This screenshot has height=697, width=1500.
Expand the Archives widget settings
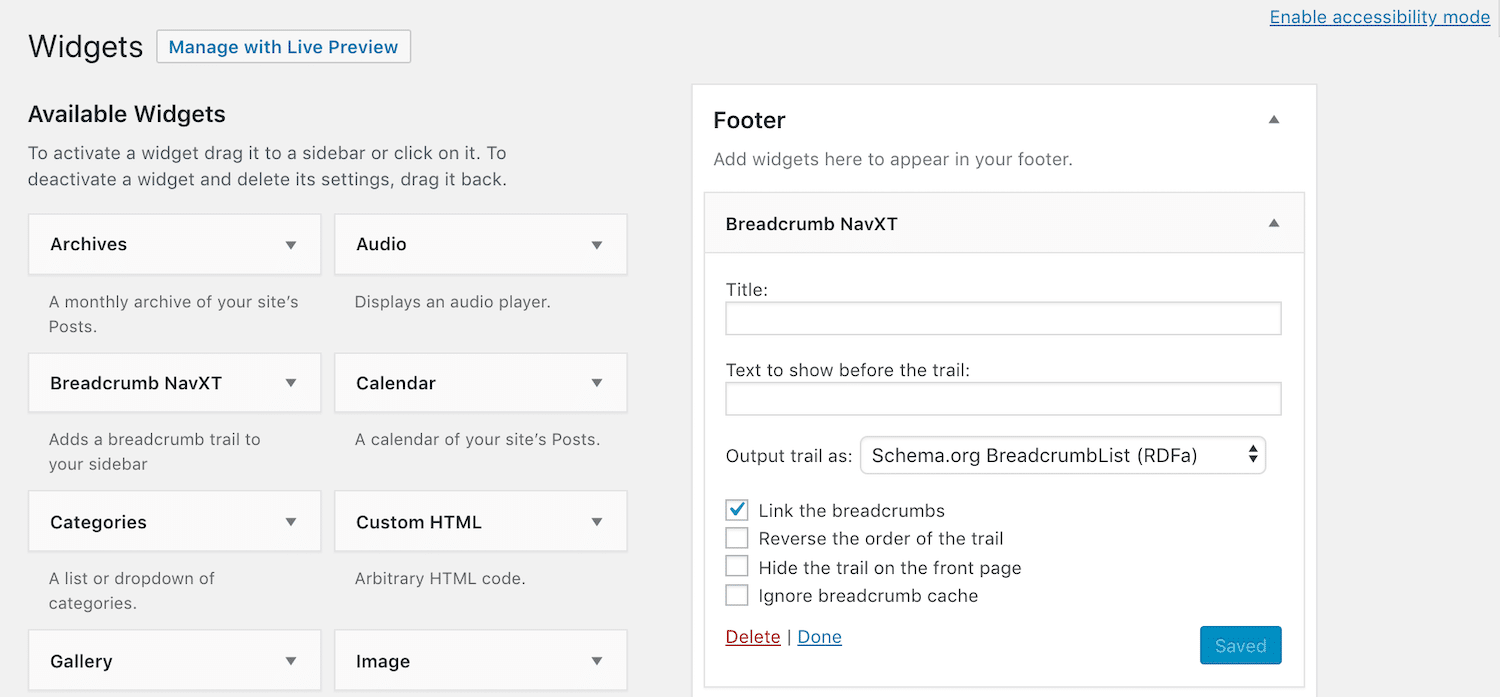[290, 244]
